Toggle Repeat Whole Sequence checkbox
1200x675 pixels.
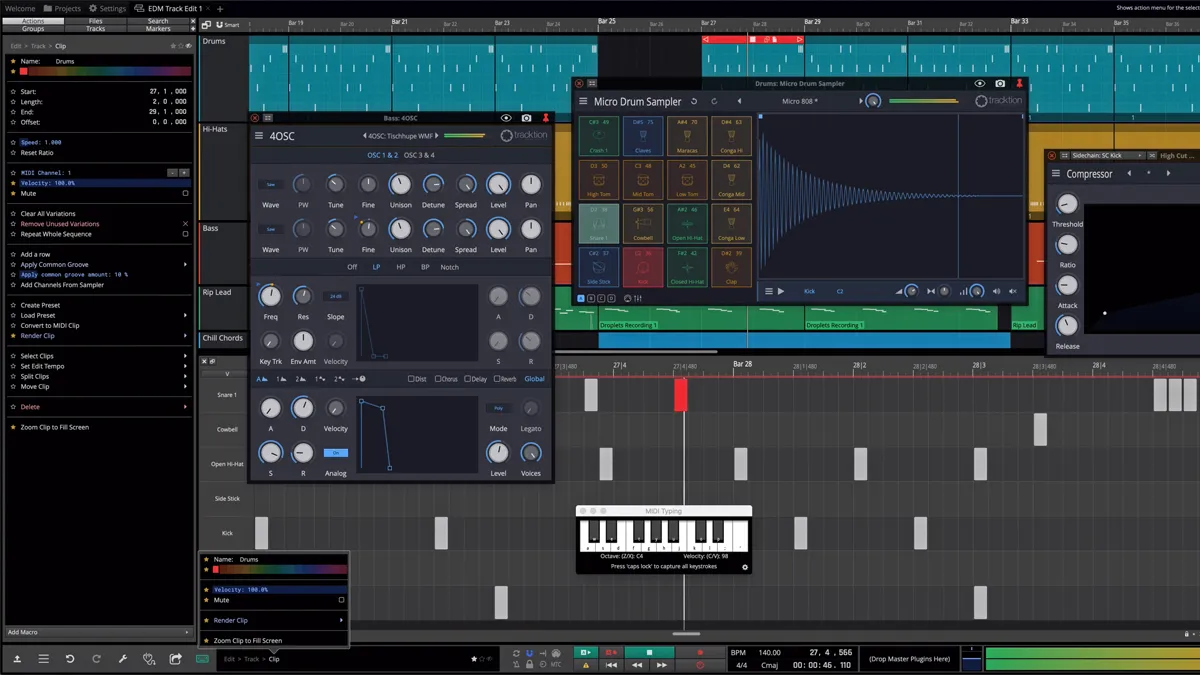(x=185, y=234)
